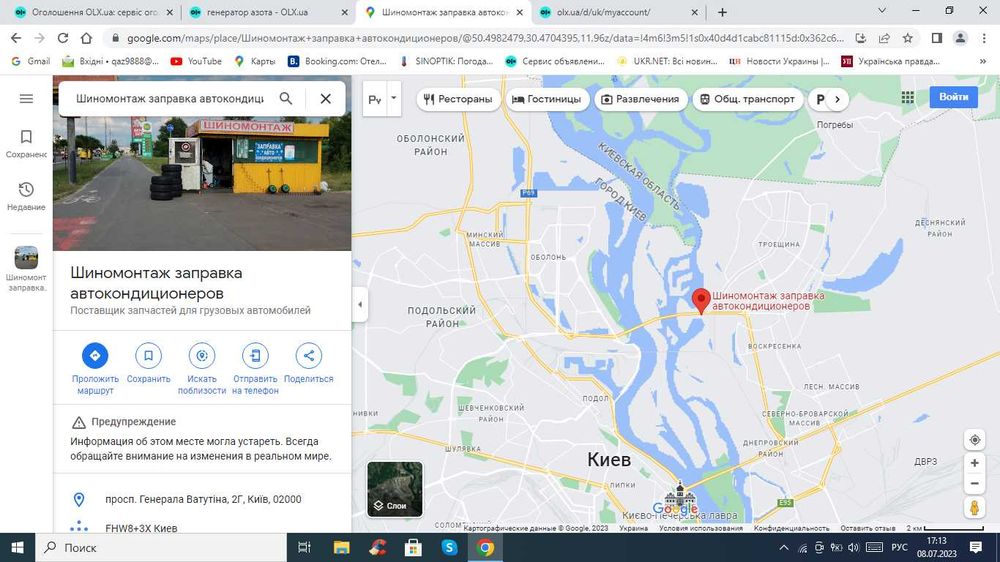Open the Booking.com bookmark
The height and width of the screenshot is (562, 1000).
pyautogui.click(x=337, y=61)
